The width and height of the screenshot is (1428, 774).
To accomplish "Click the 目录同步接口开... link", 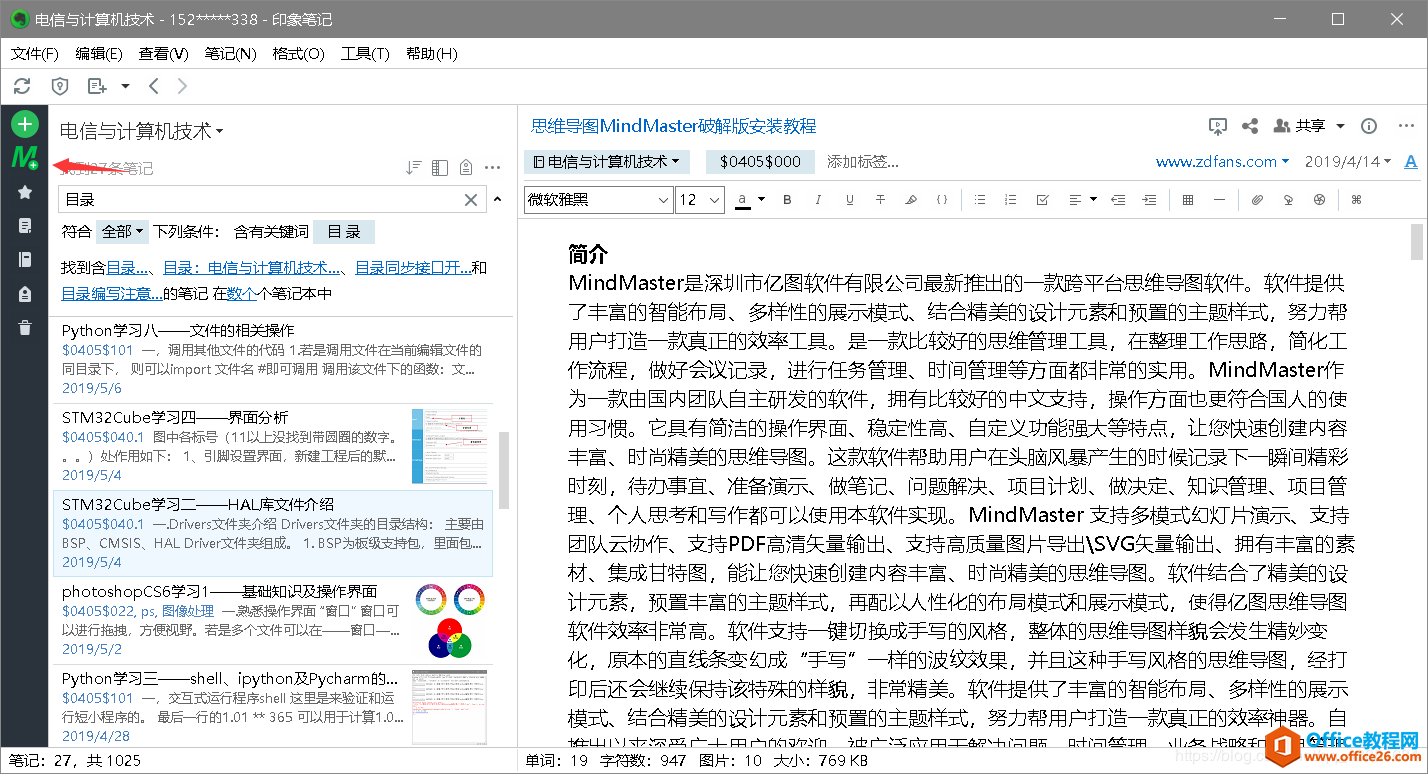I will tap(413, 268).
